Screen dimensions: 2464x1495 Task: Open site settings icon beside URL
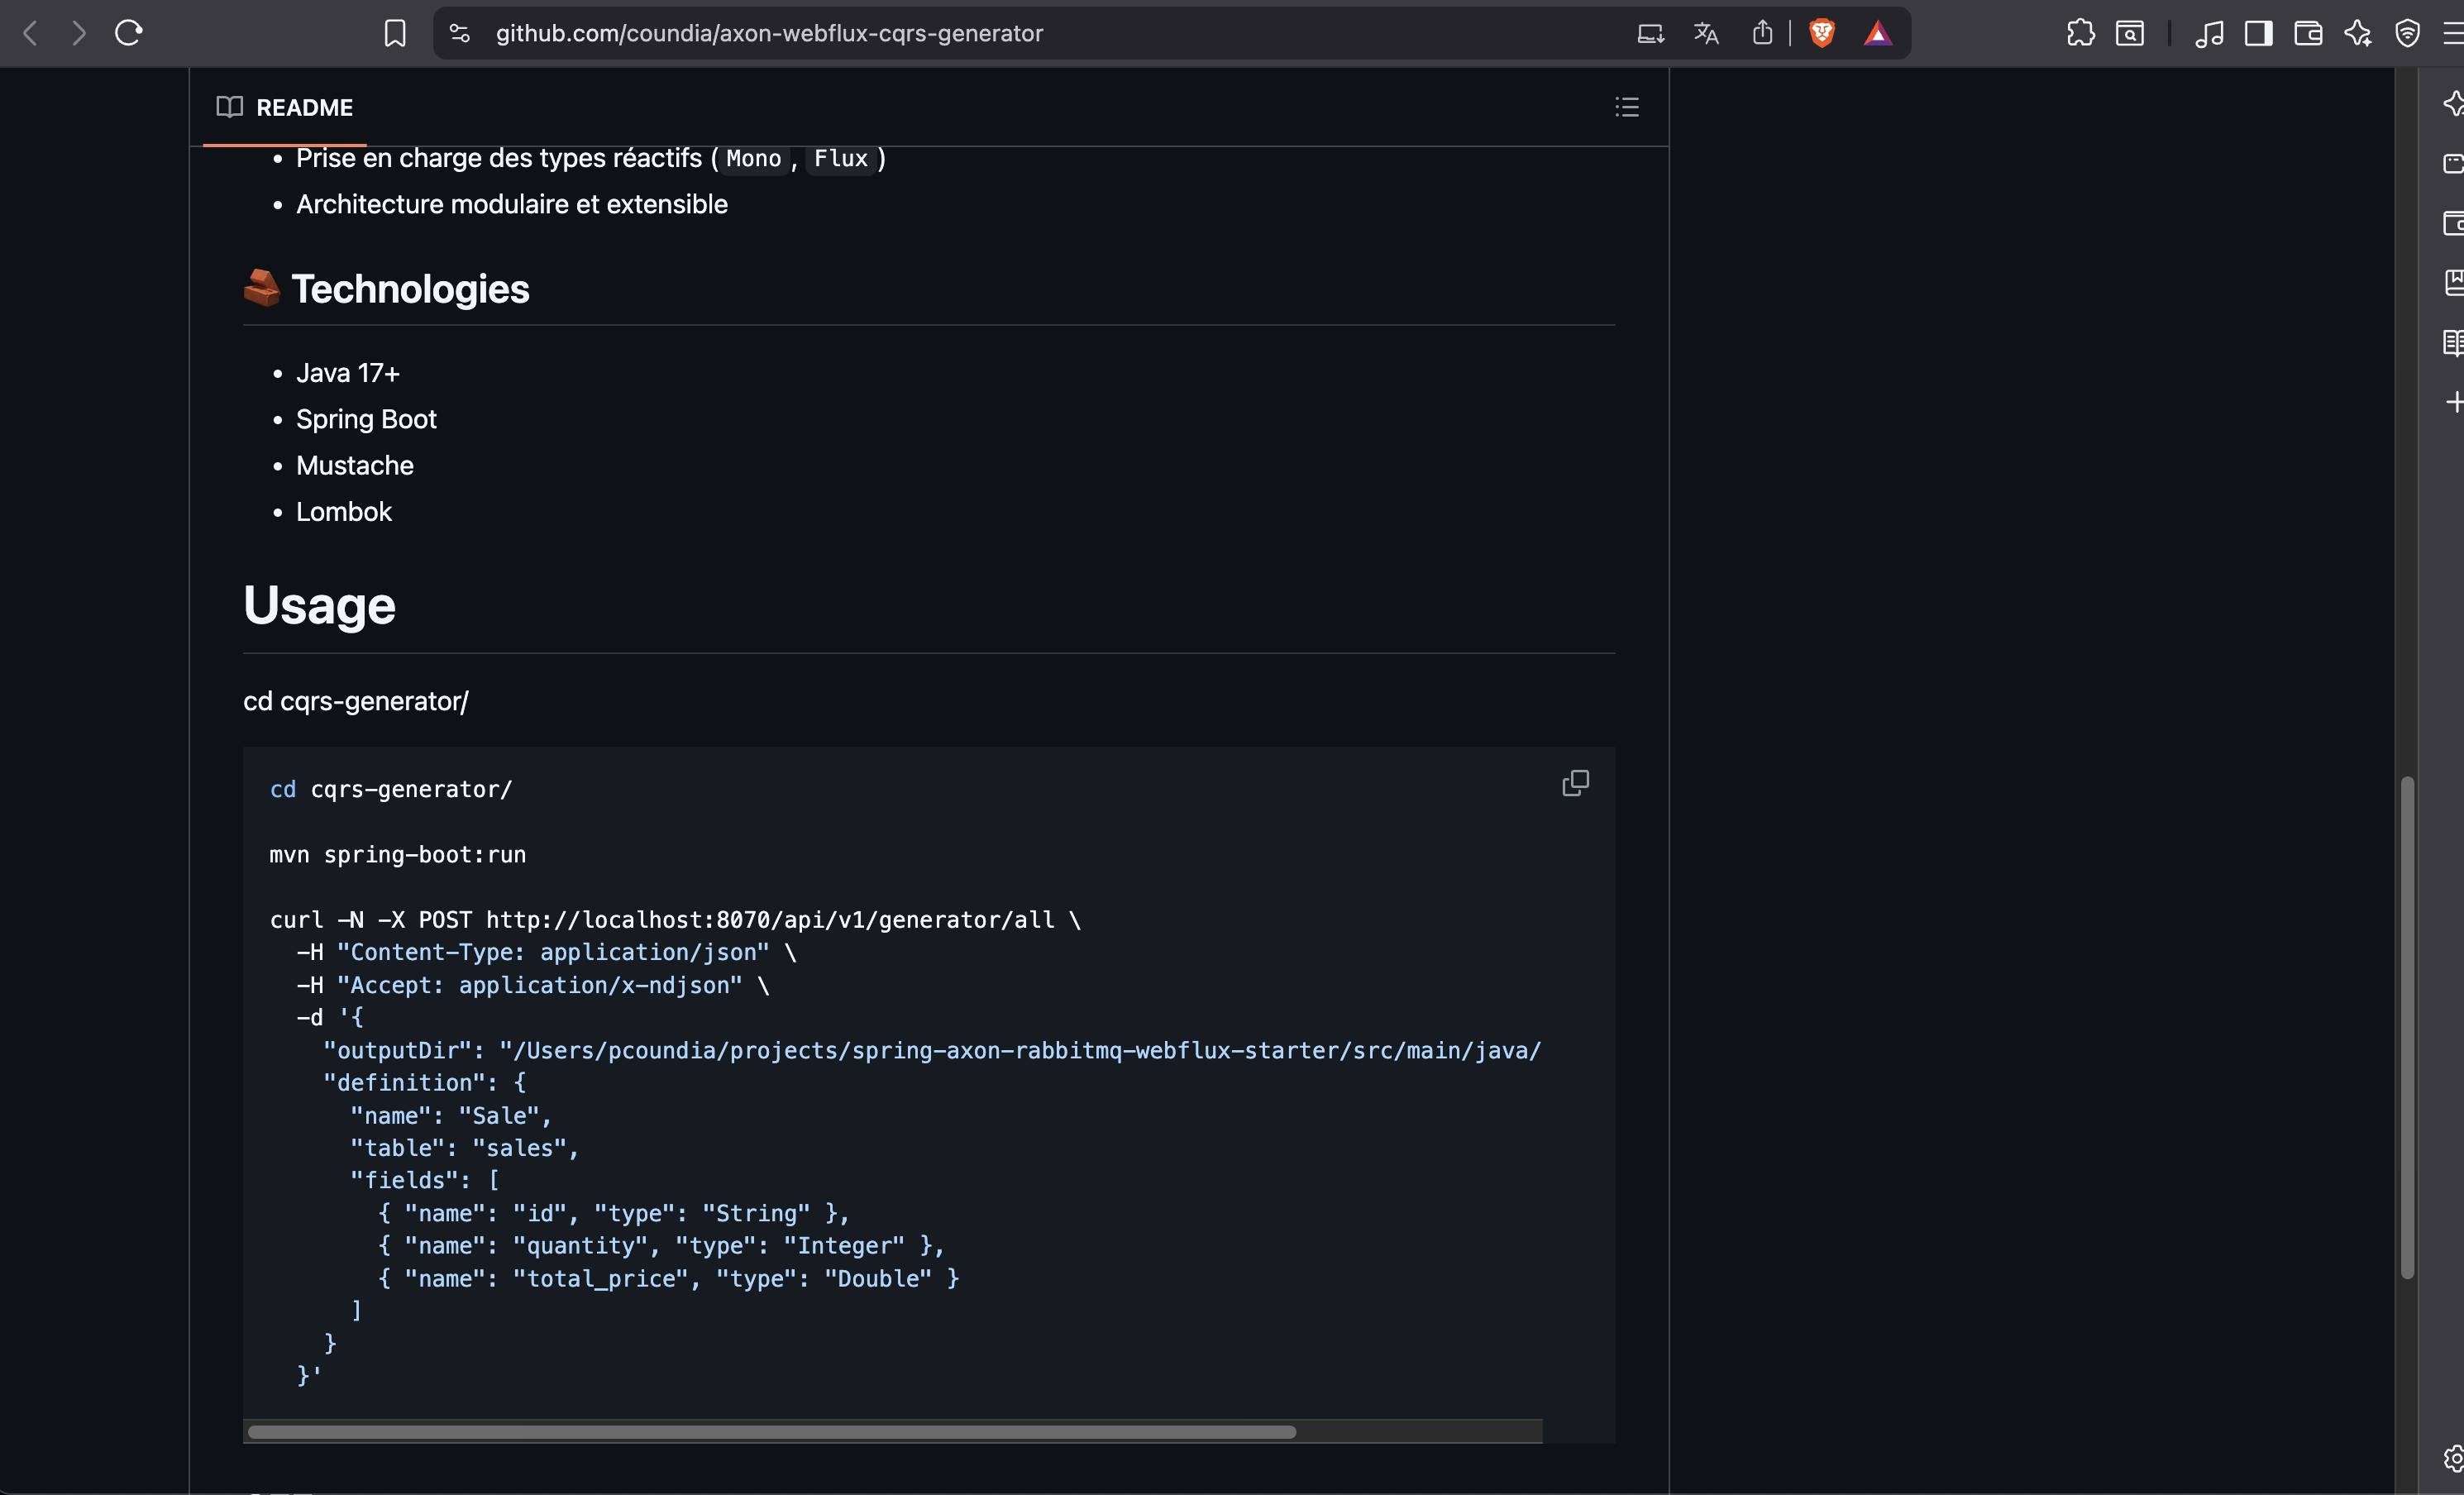[459, 33]
